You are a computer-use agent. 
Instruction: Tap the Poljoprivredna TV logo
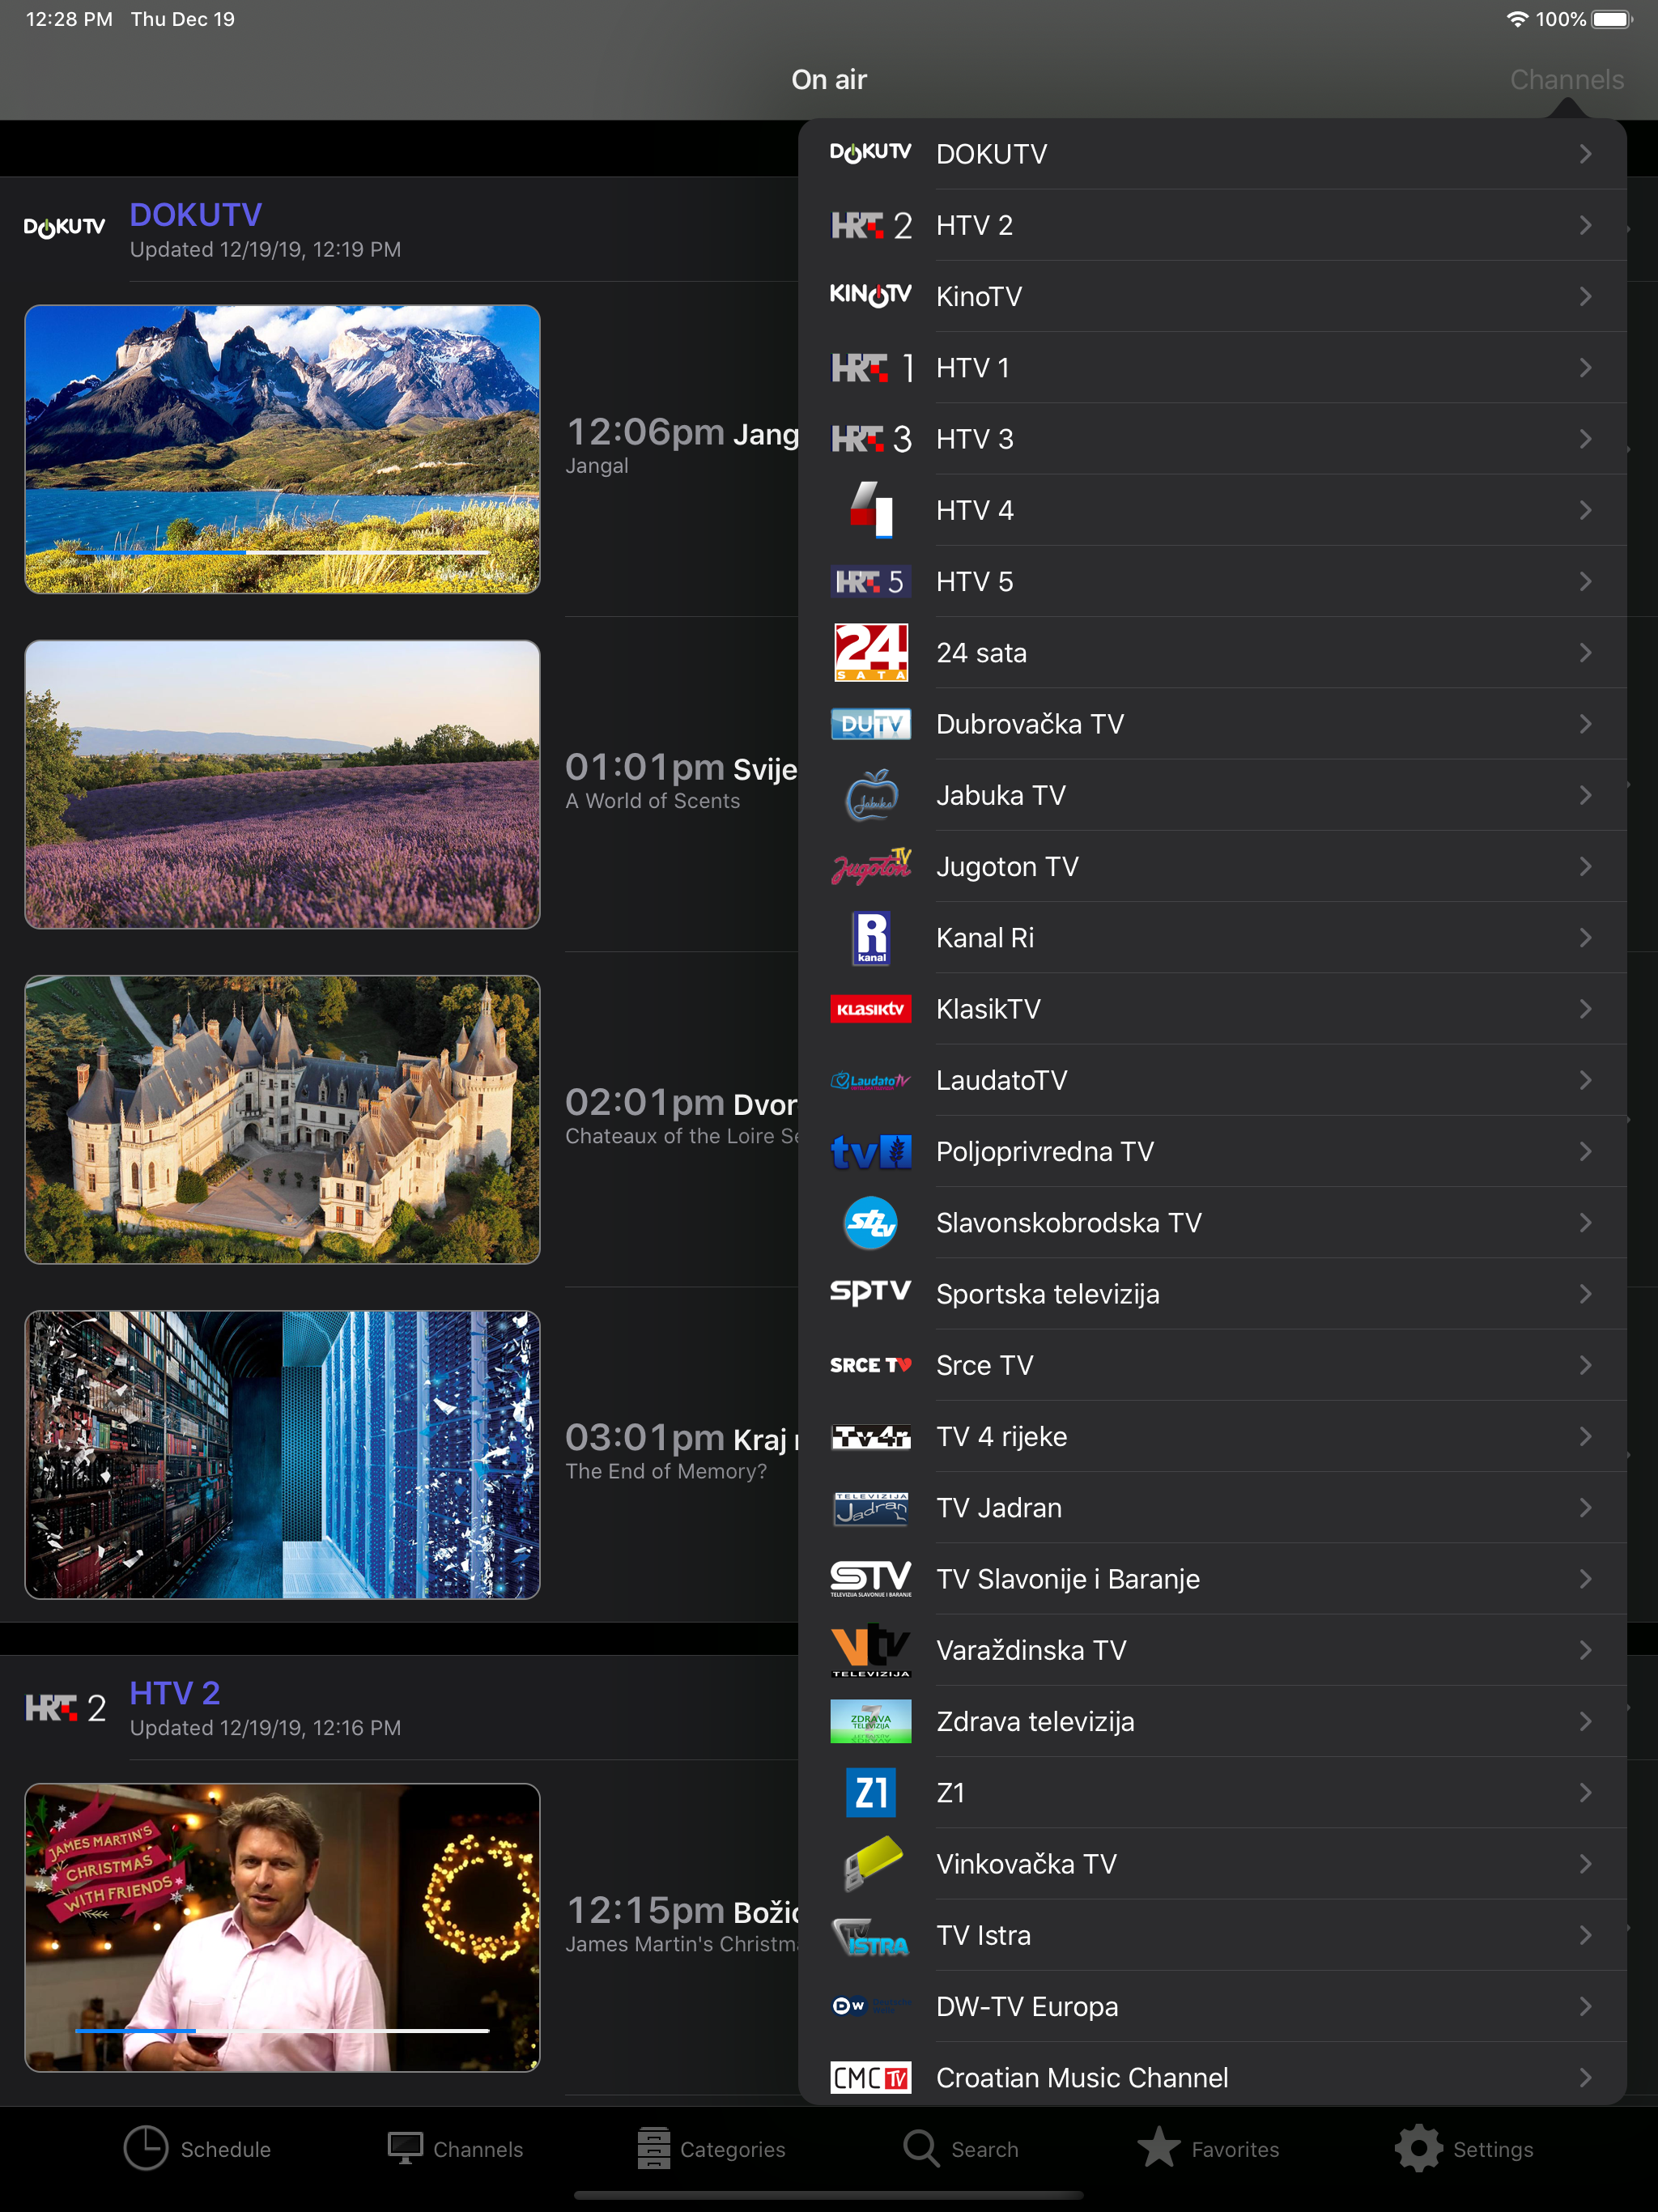coord(870,1151)
